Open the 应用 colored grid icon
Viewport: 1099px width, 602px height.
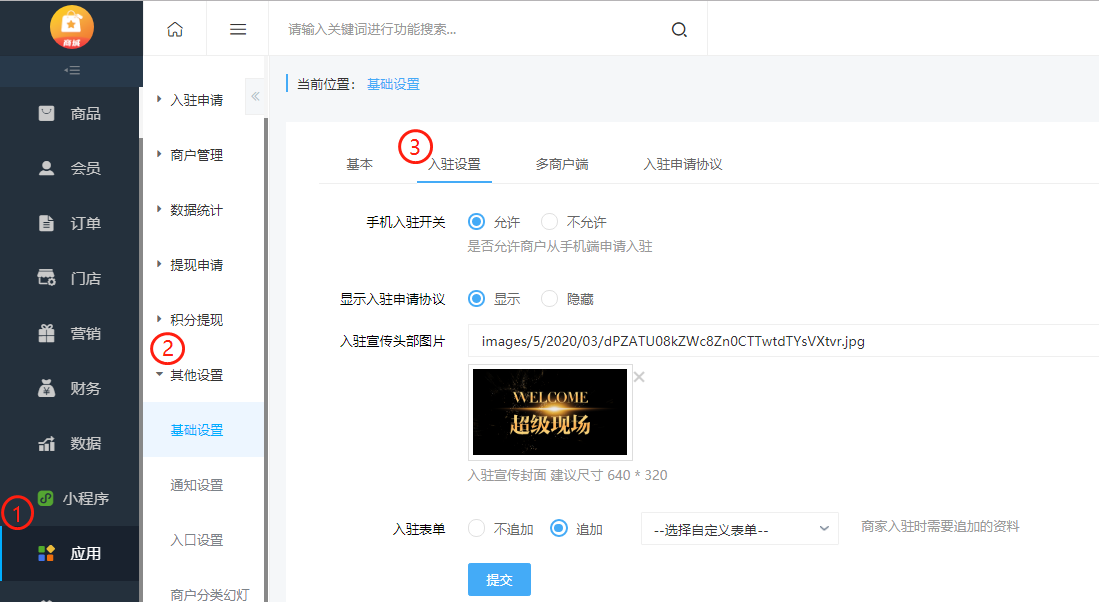46,554
